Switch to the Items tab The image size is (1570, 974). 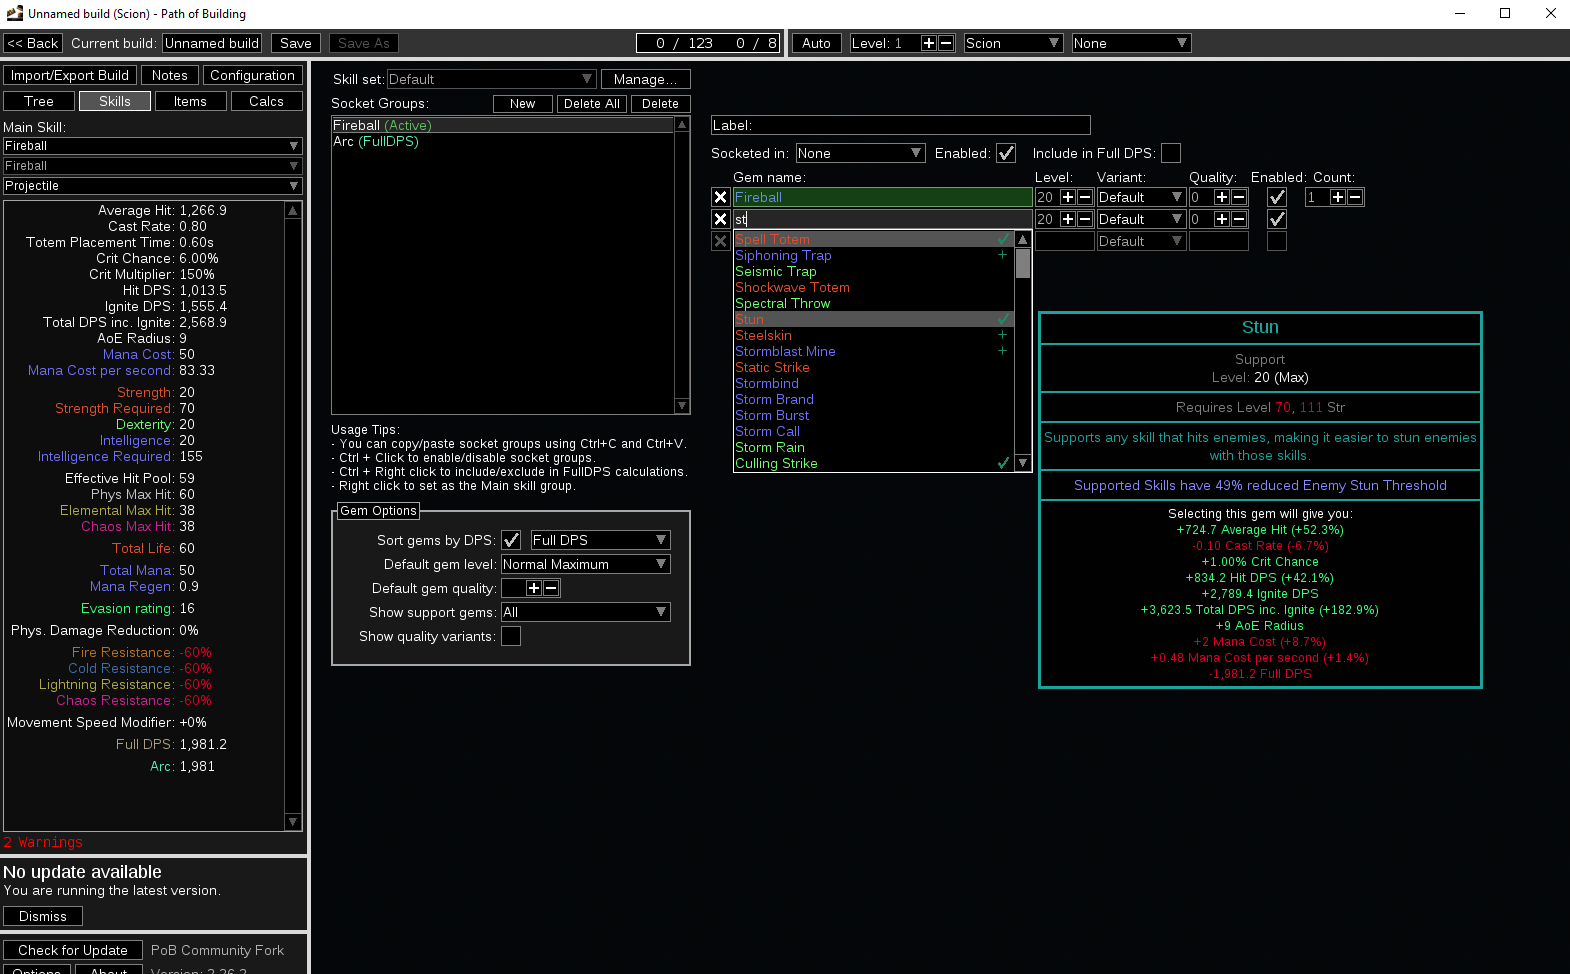tap(190, 101)
